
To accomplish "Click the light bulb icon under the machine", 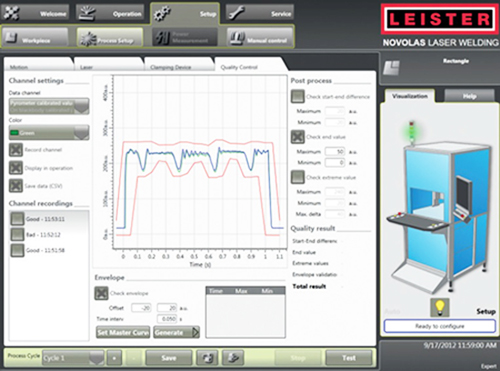I will 440,307.
